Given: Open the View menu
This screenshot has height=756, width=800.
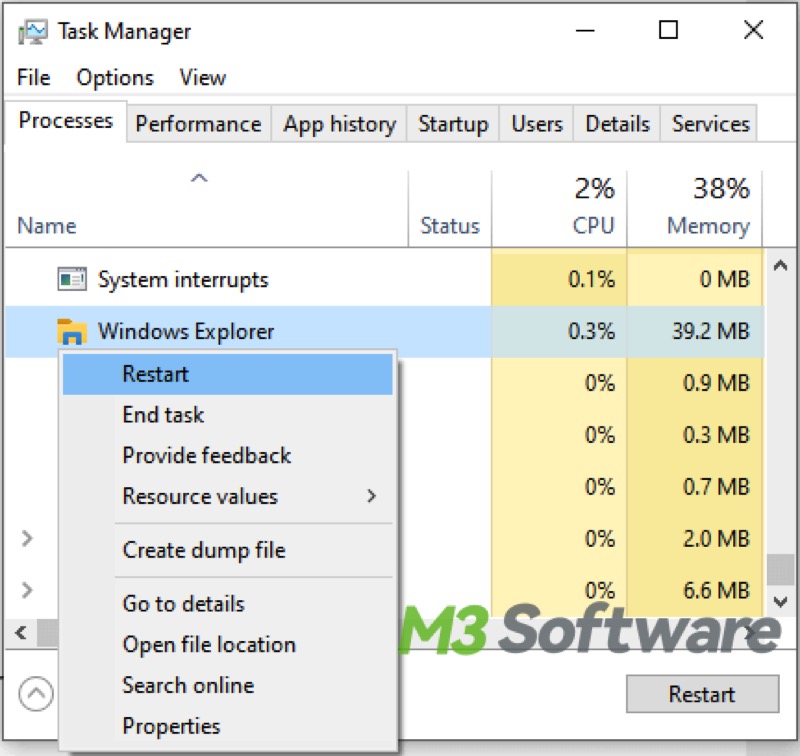Looking at the screenshot, I should [x=203, y=78].
